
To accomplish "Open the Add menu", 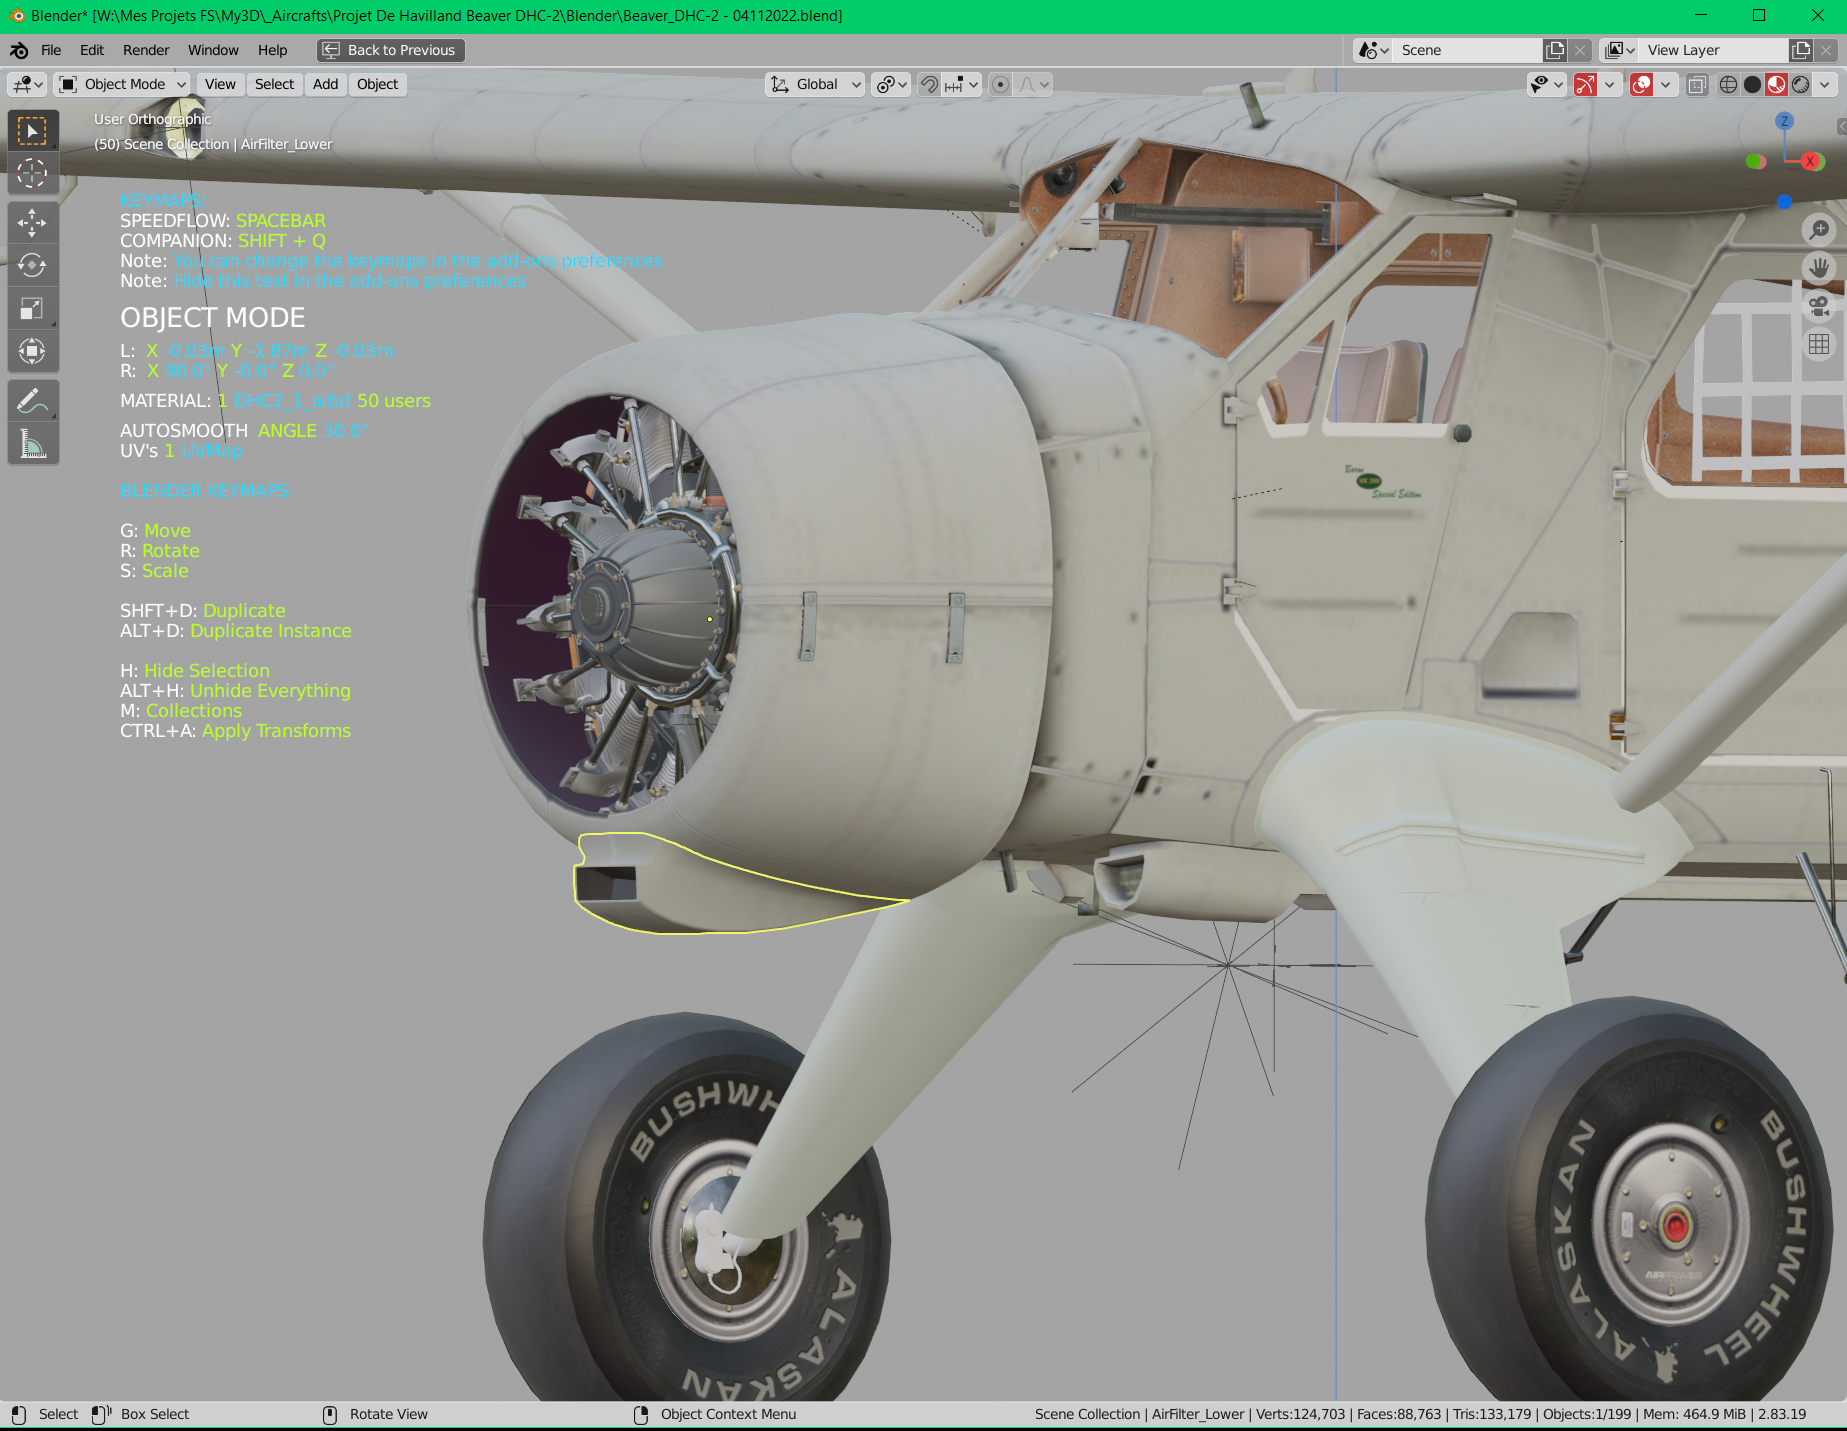I will 324,84.
